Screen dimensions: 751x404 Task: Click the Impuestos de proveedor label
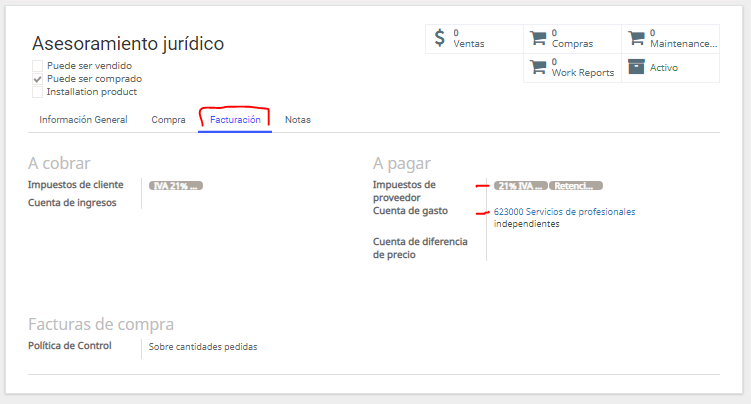tap(404, 191)
